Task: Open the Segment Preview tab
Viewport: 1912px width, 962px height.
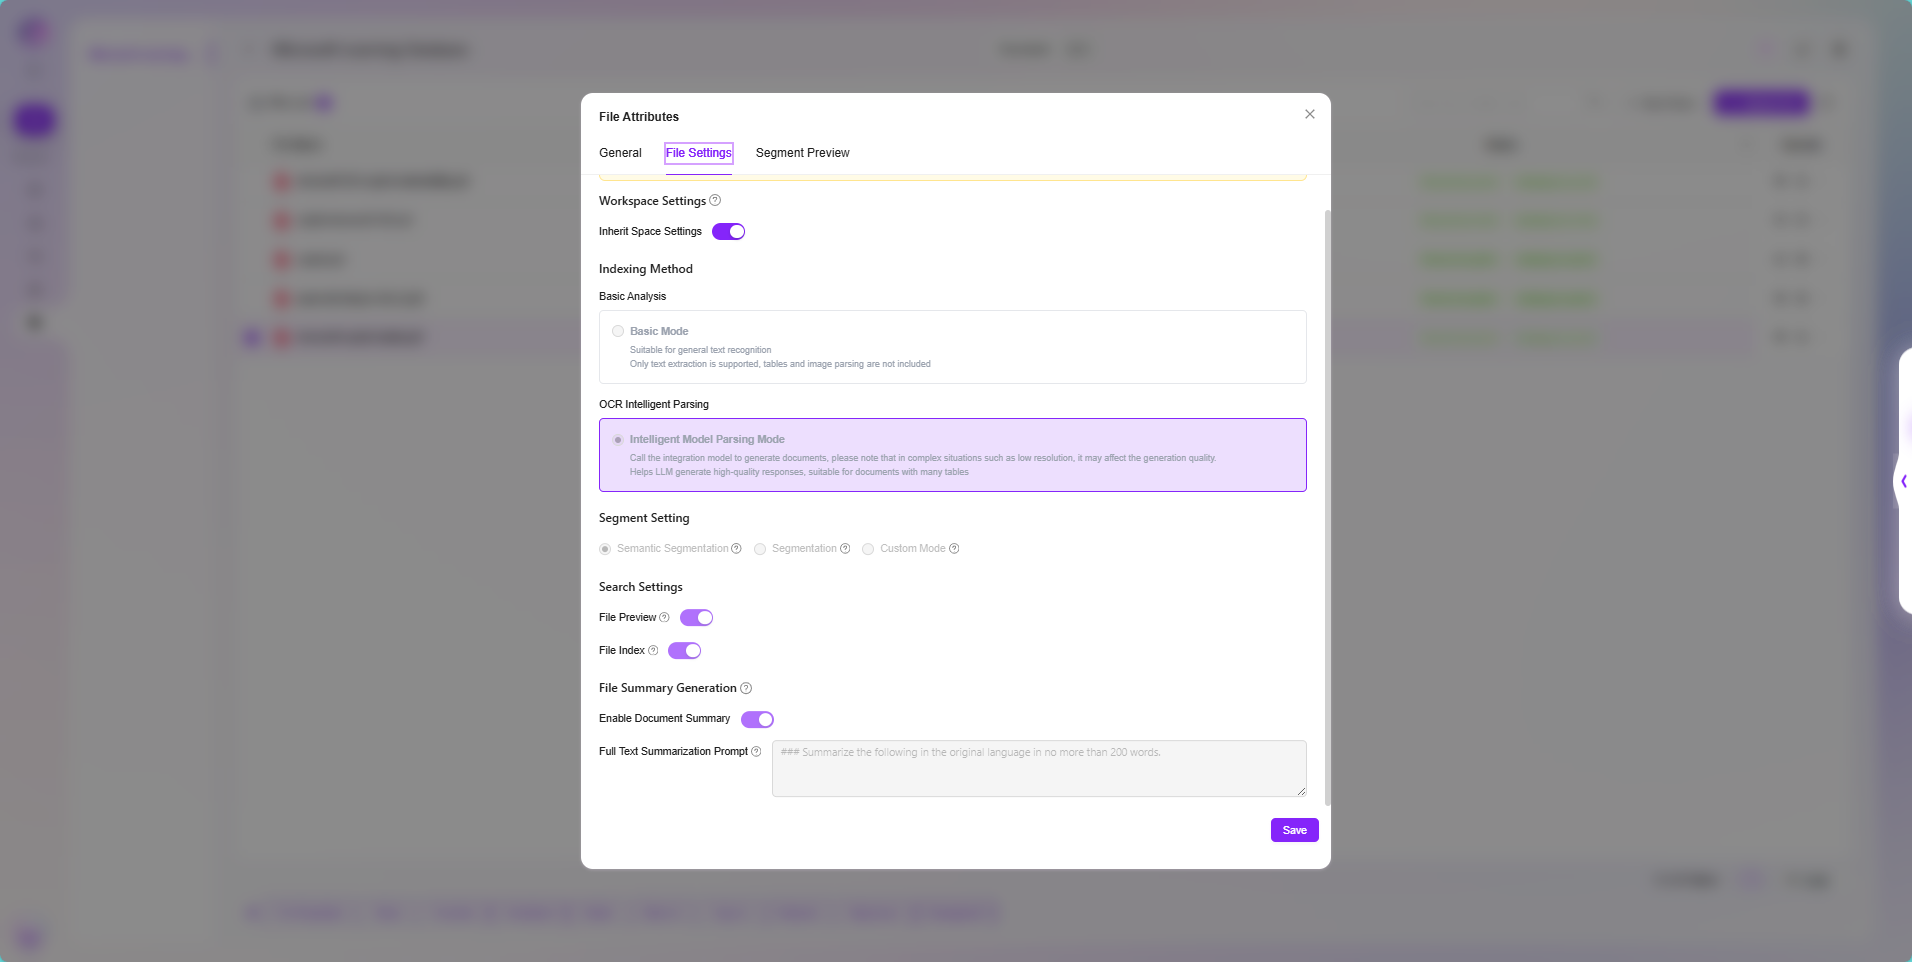Action: [802, 153]
